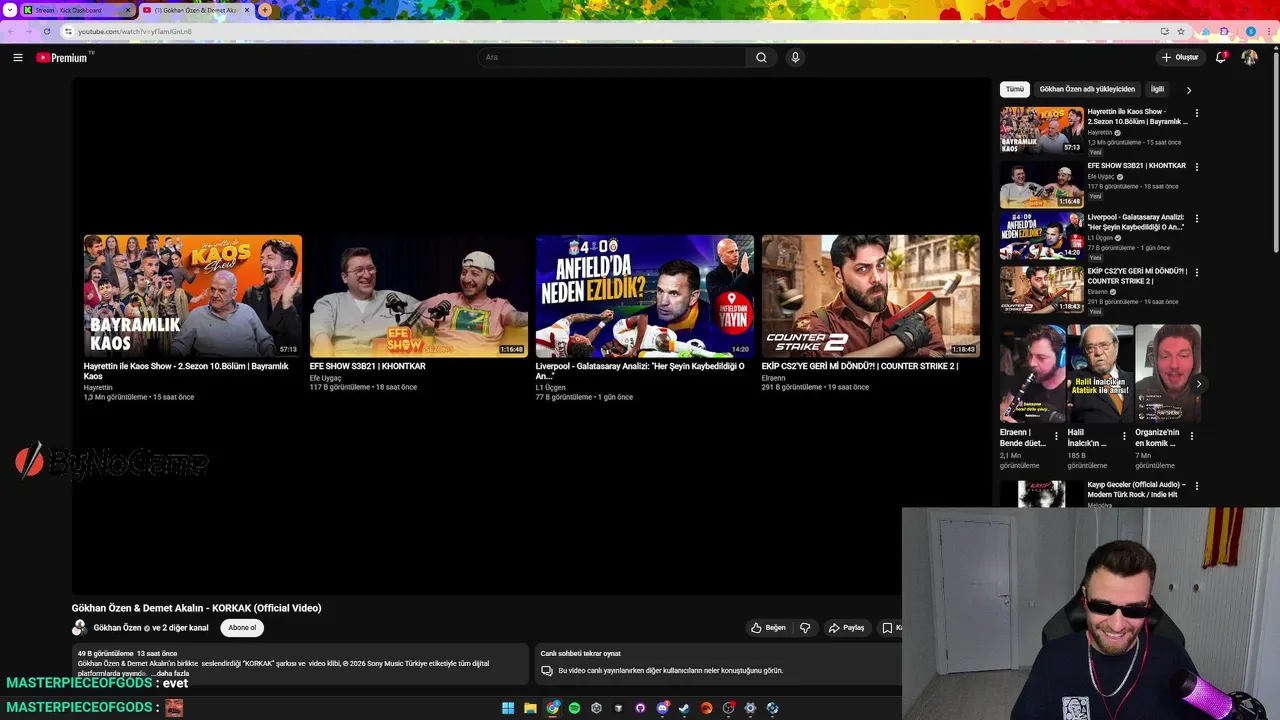Open Bayramlık Kaos end-screen thumbnail

click(193, 296)
